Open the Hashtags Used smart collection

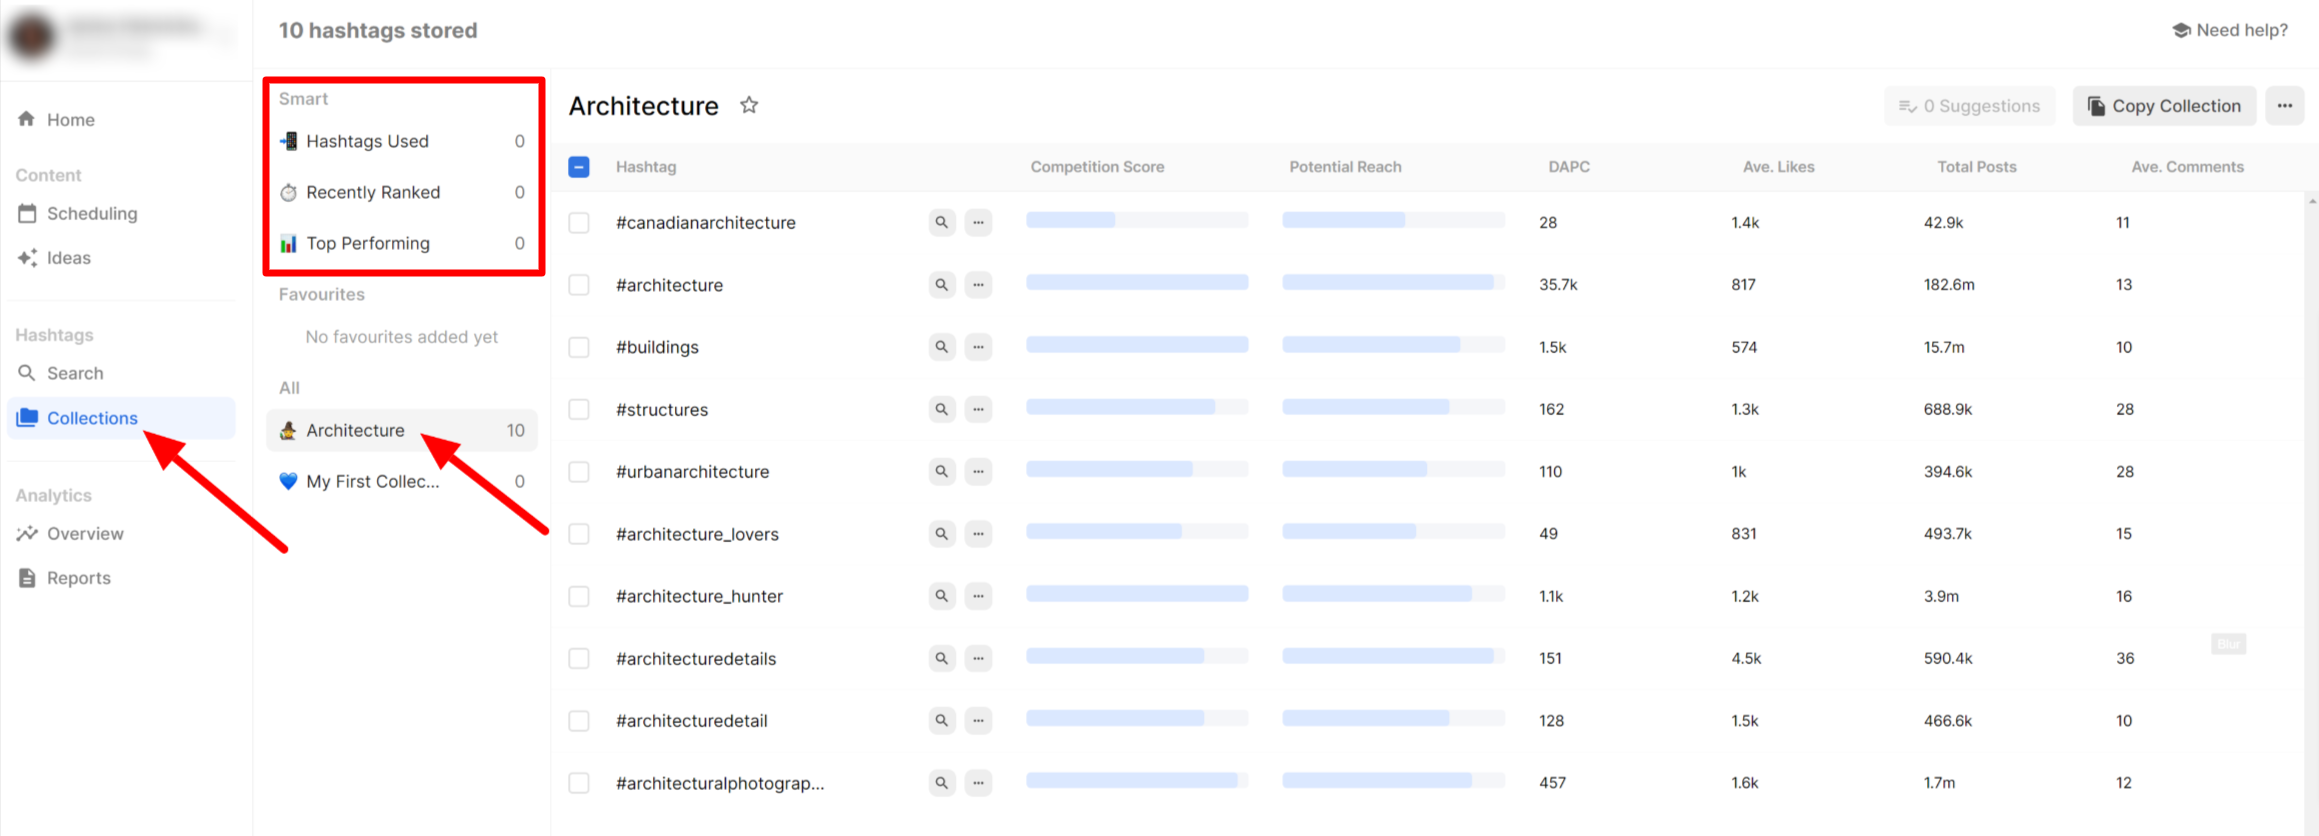pyautogui.click(x=367, y=141)
